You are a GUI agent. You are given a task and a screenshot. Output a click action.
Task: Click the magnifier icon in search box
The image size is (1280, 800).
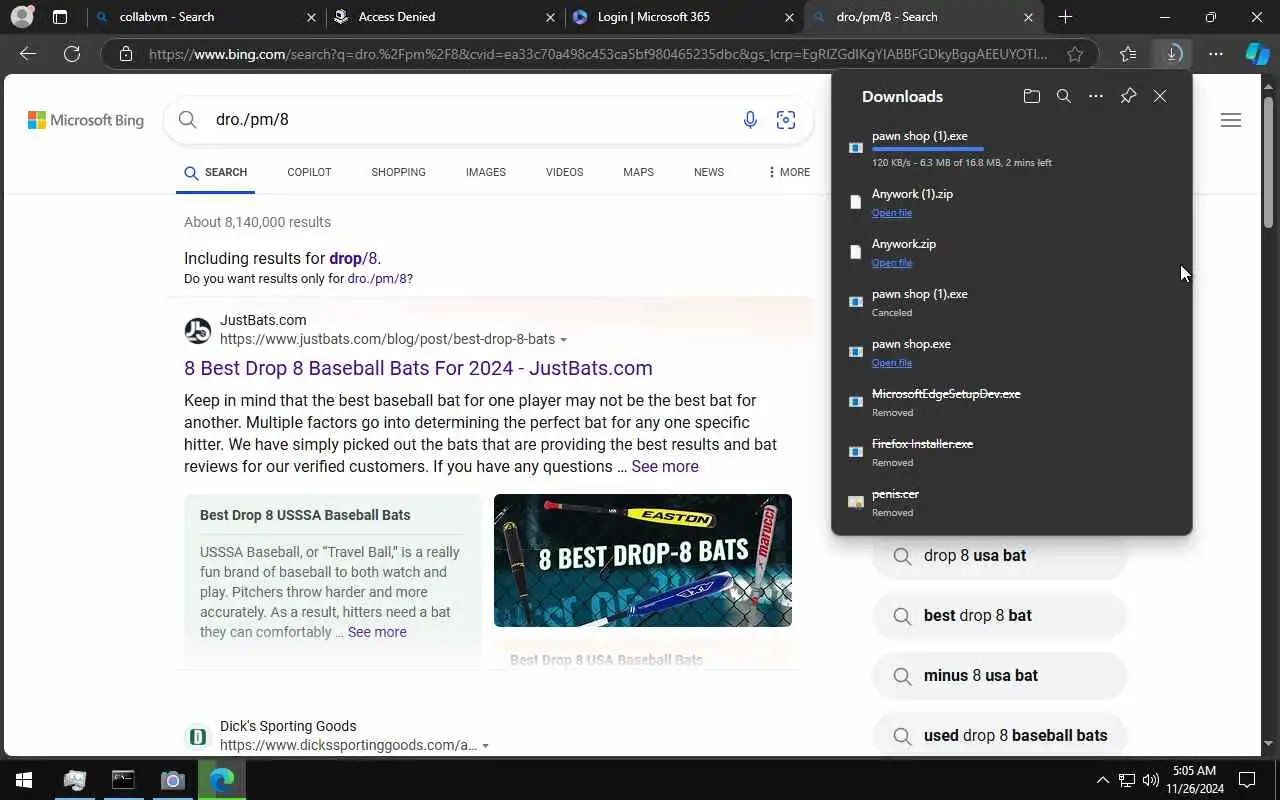point(187,120)
